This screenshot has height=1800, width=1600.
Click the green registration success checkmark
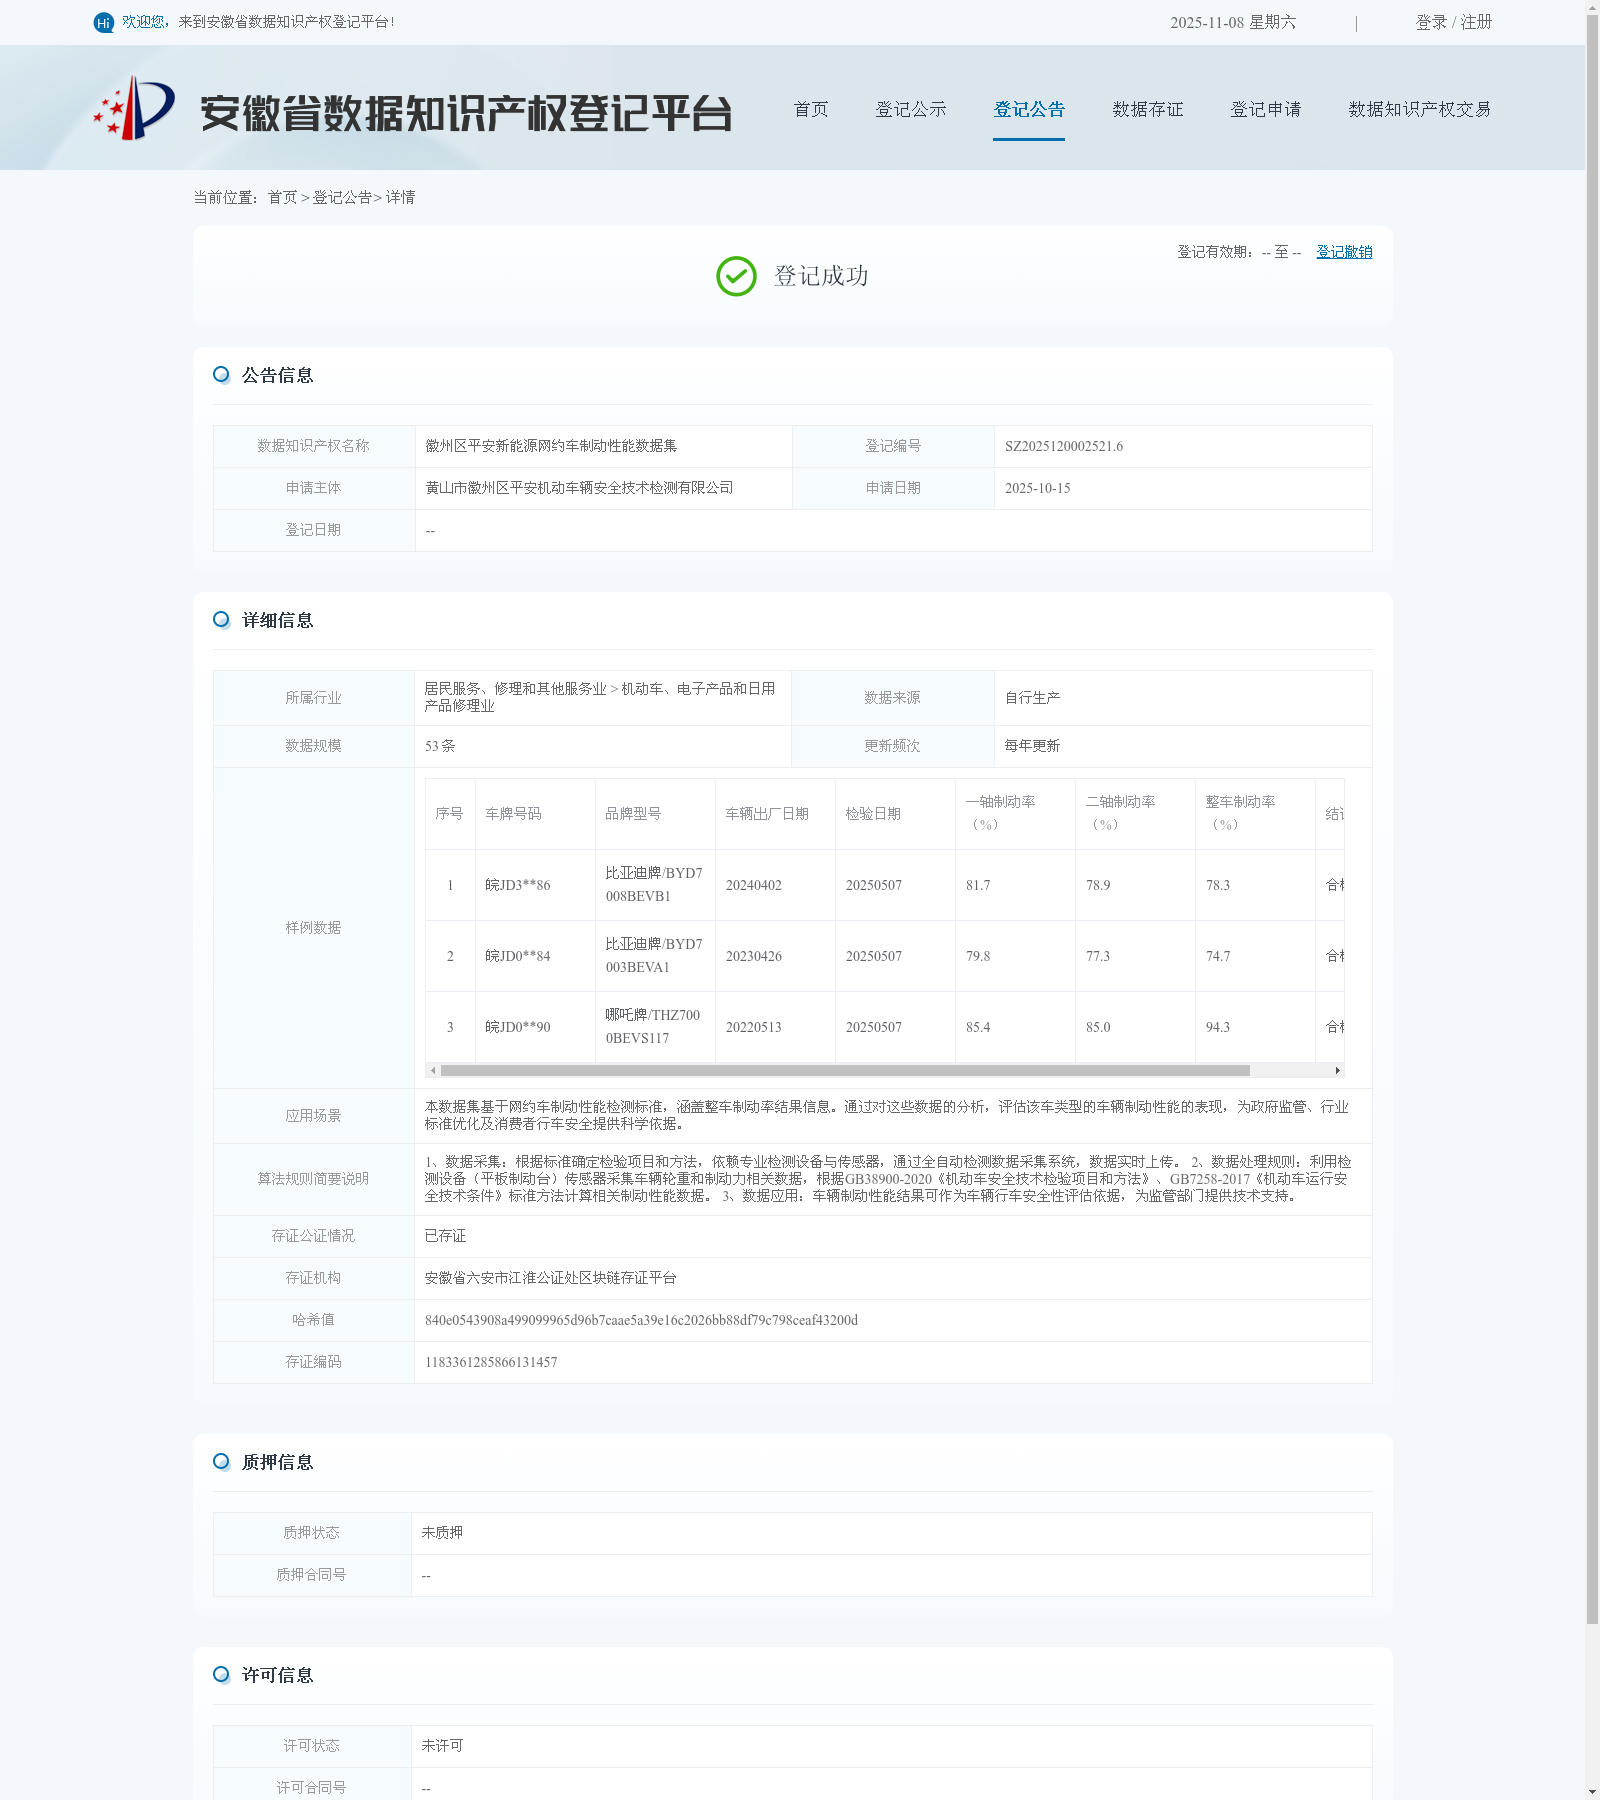point(736,276)
